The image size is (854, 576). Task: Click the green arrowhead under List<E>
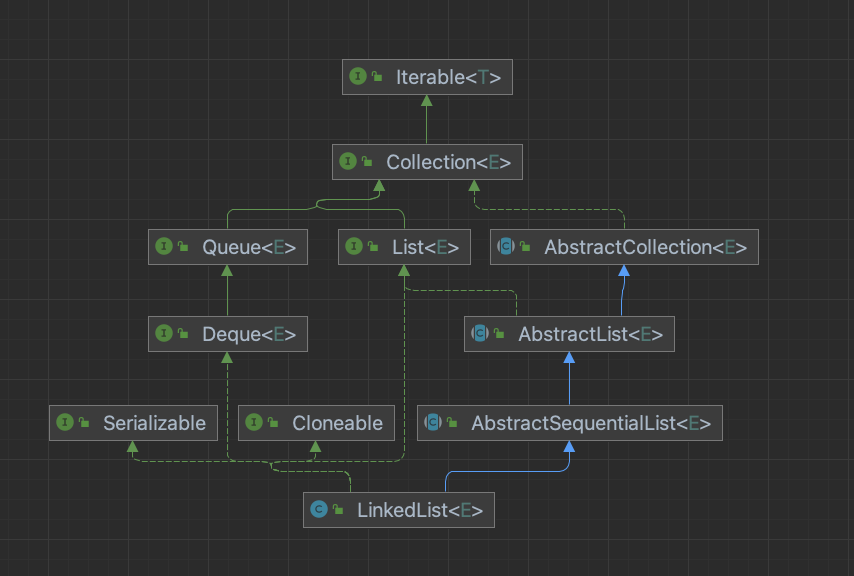[x=404, y=271]
